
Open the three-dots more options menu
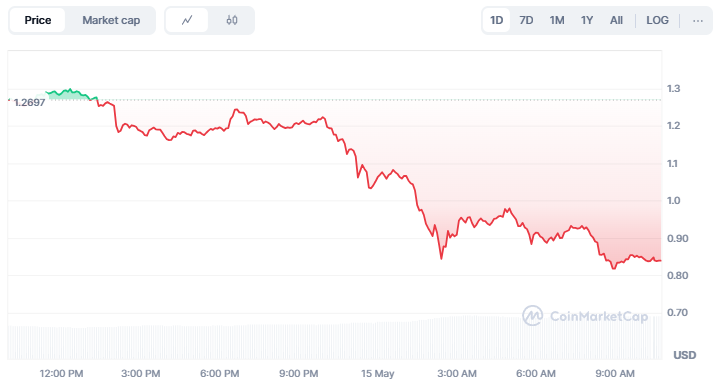pos(697,20)
